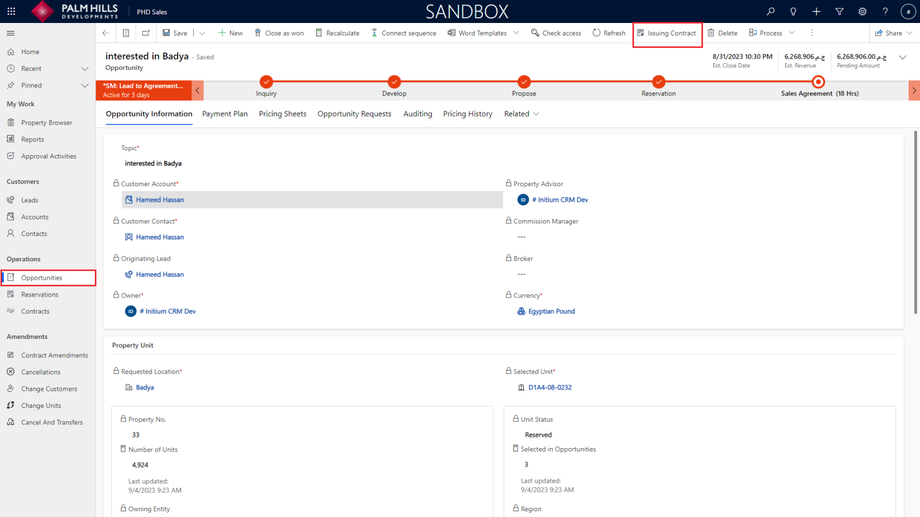This screenshot has width=920, height=517.
Task: Open Reports in sidebar
Action: click(x=32, y=139)
